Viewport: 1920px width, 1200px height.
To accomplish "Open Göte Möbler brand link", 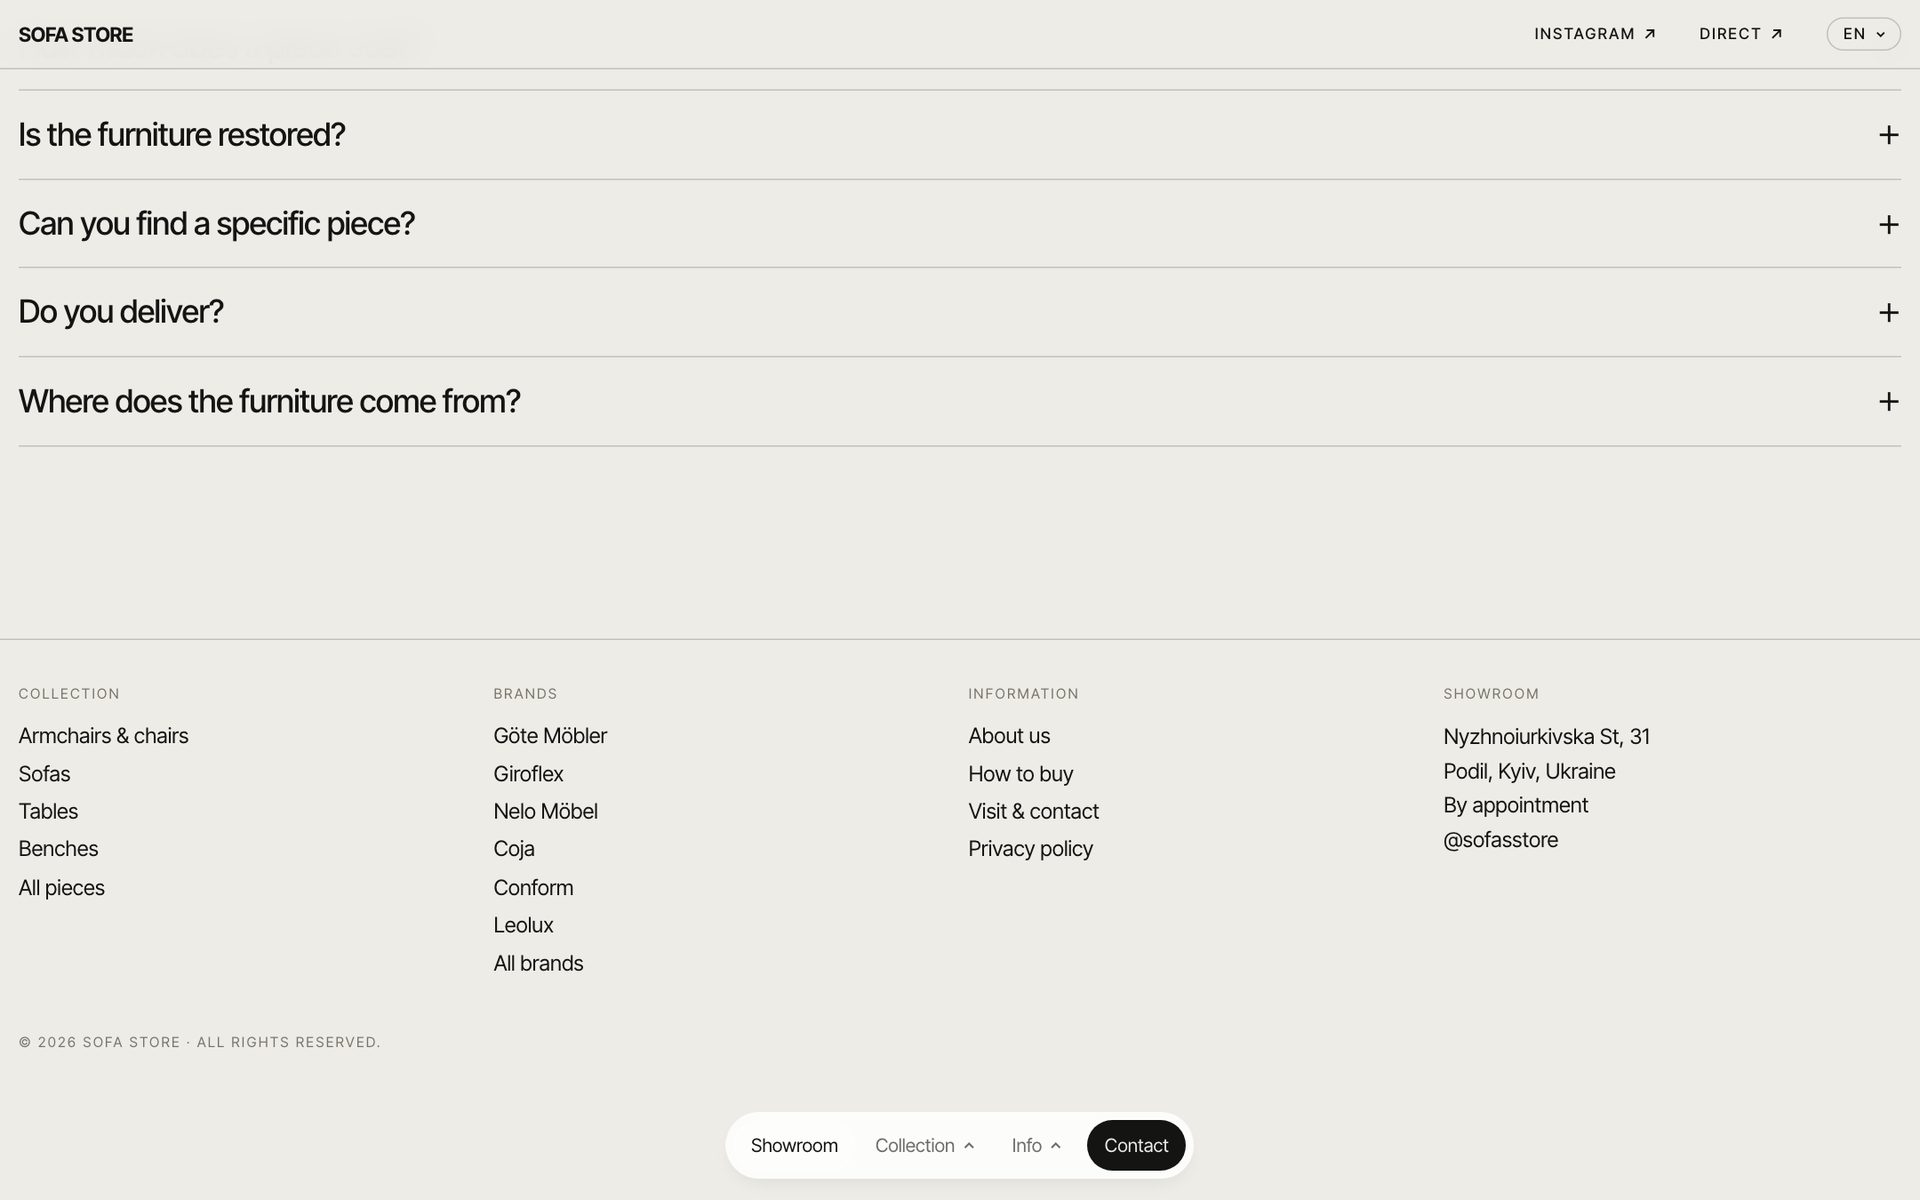I will (x=550, y=736).
